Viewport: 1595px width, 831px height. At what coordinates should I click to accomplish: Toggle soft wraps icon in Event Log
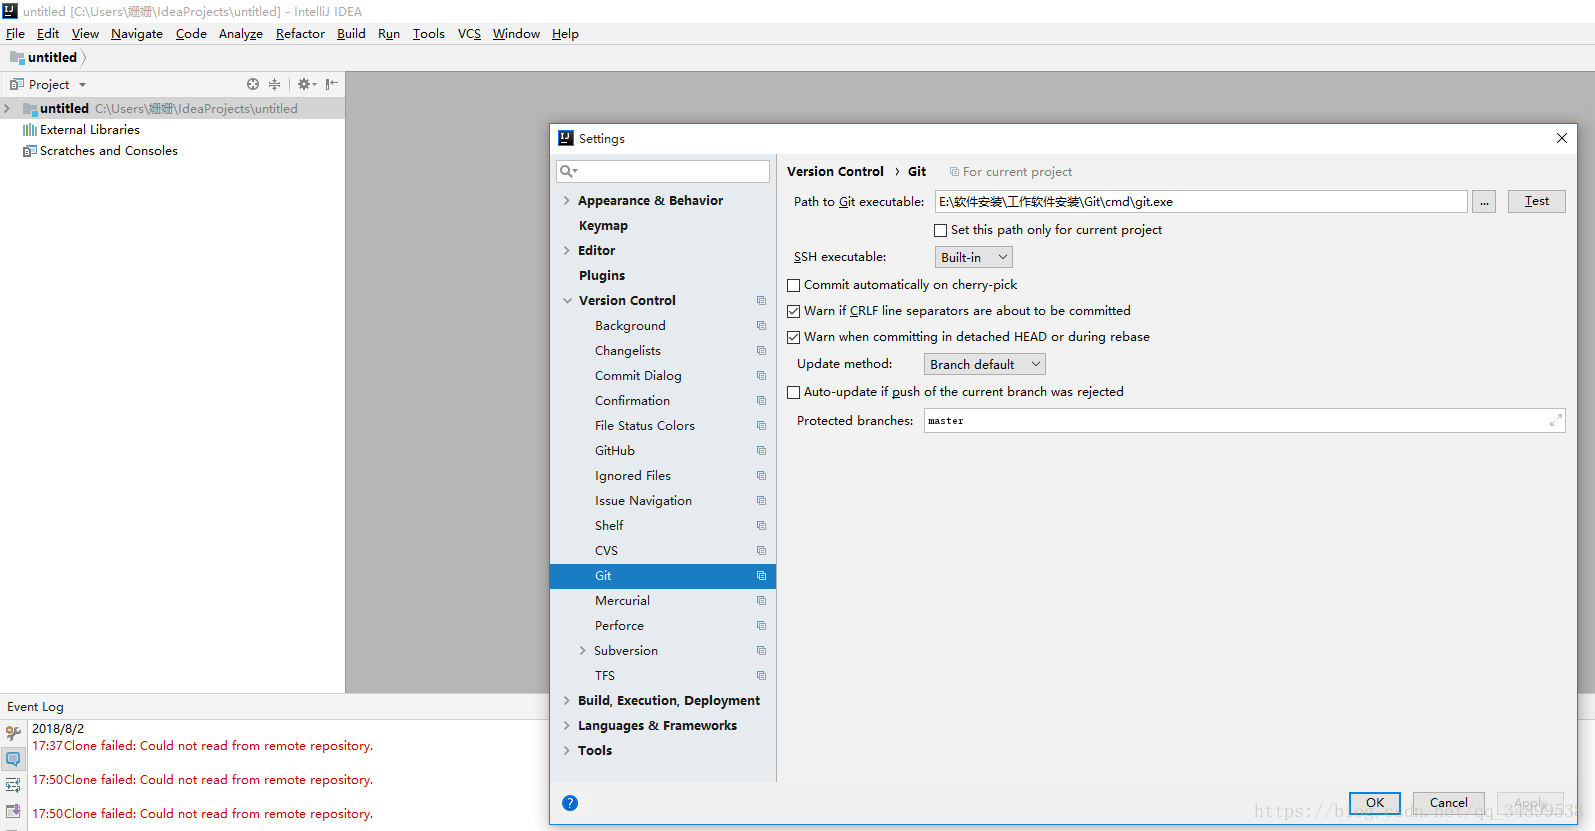[13, 785]
